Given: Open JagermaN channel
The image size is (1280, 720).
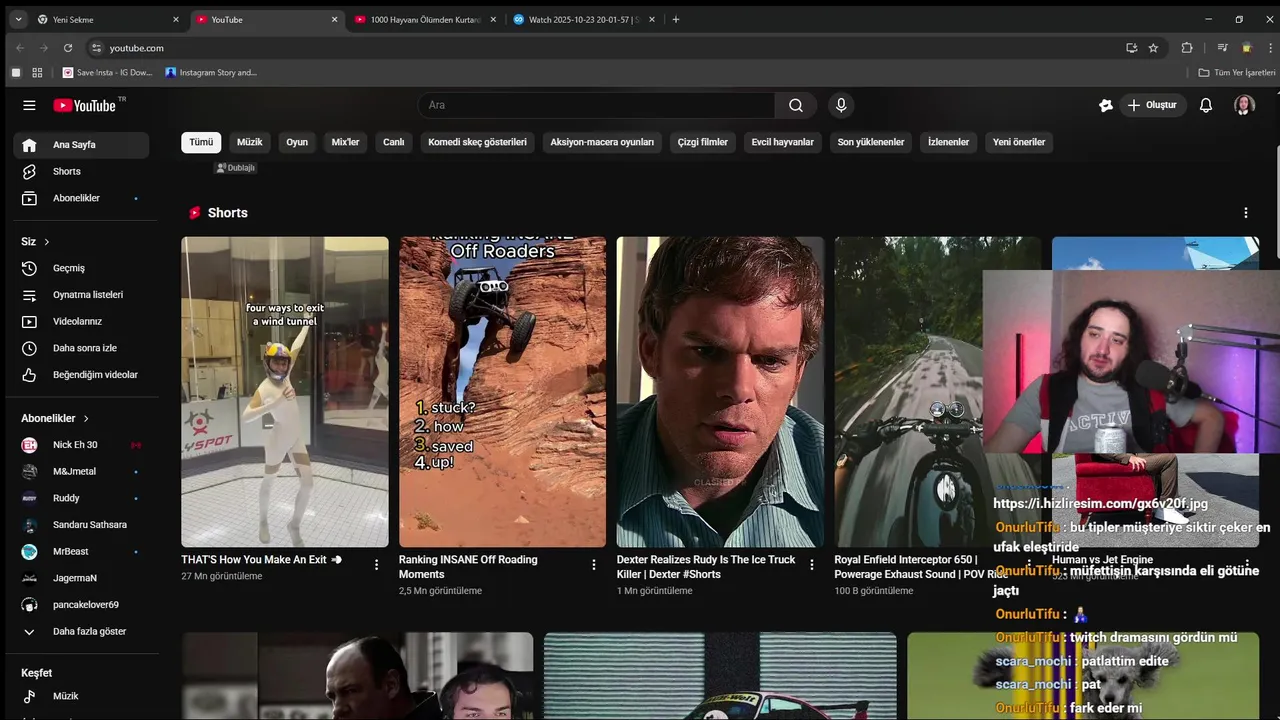Looking at the screenshot, I should click(x=81, y=578).
